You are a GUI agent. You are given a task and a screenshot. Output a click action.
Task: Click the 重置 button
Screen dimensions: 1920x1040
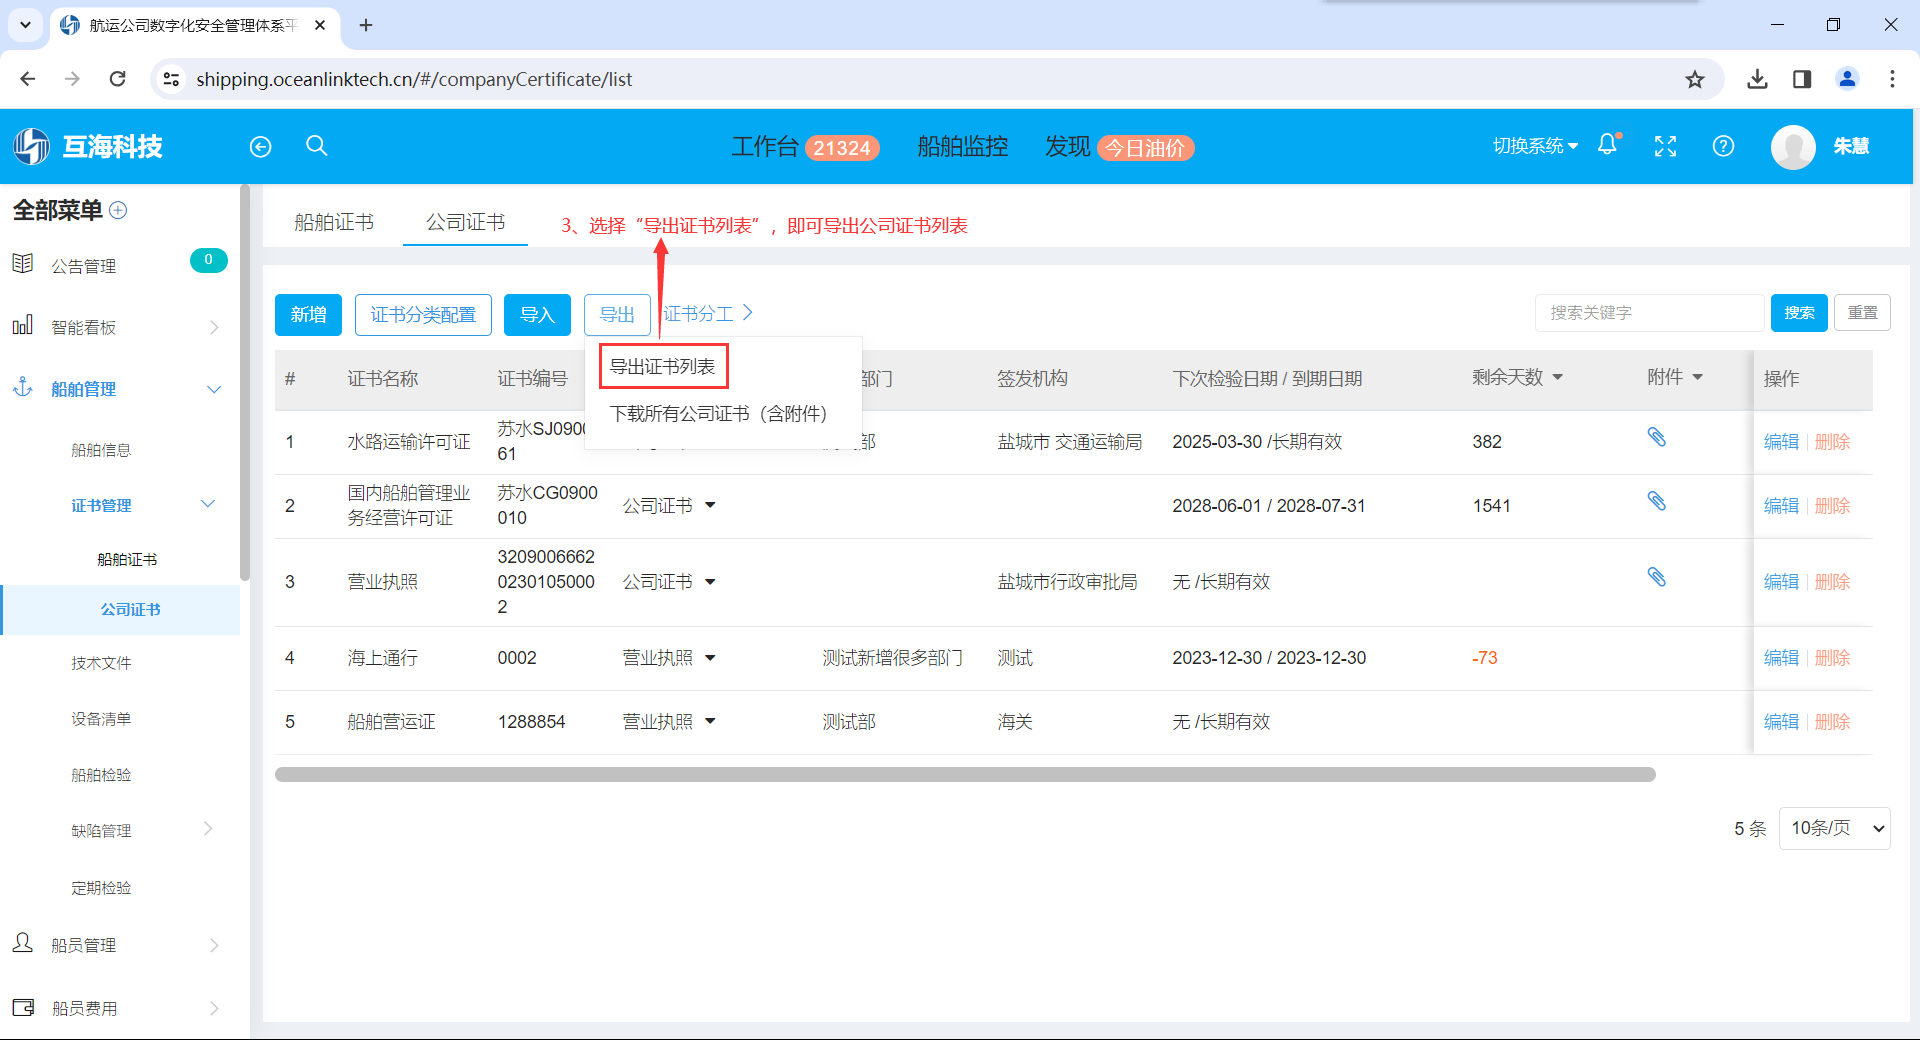point(1862,313)
